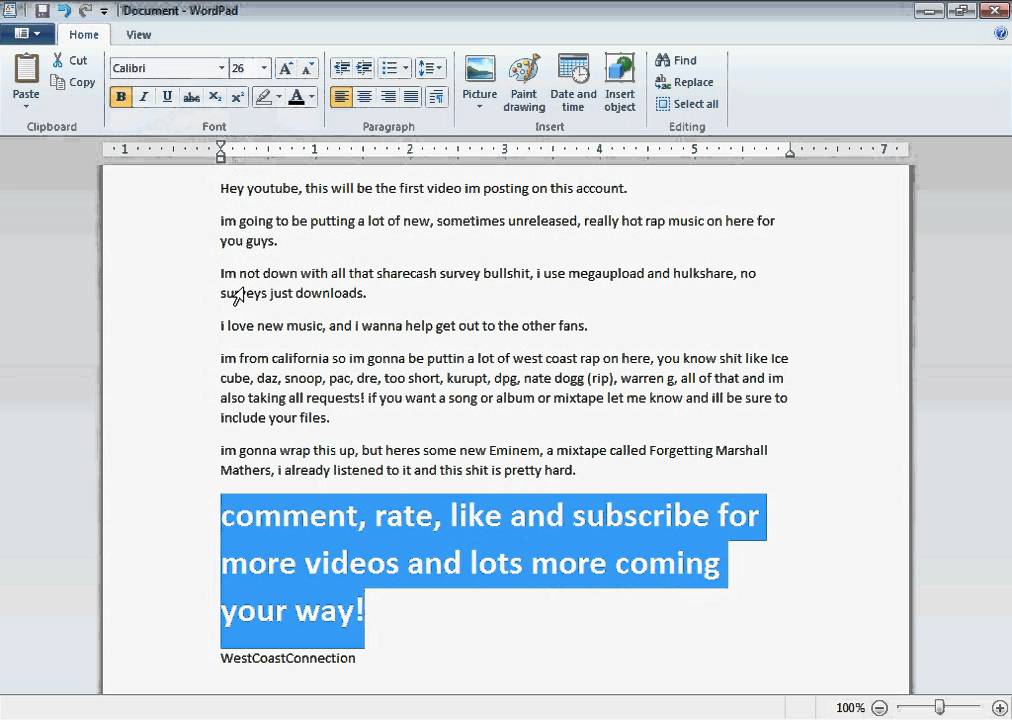Select Align text left

pos(341,97)
